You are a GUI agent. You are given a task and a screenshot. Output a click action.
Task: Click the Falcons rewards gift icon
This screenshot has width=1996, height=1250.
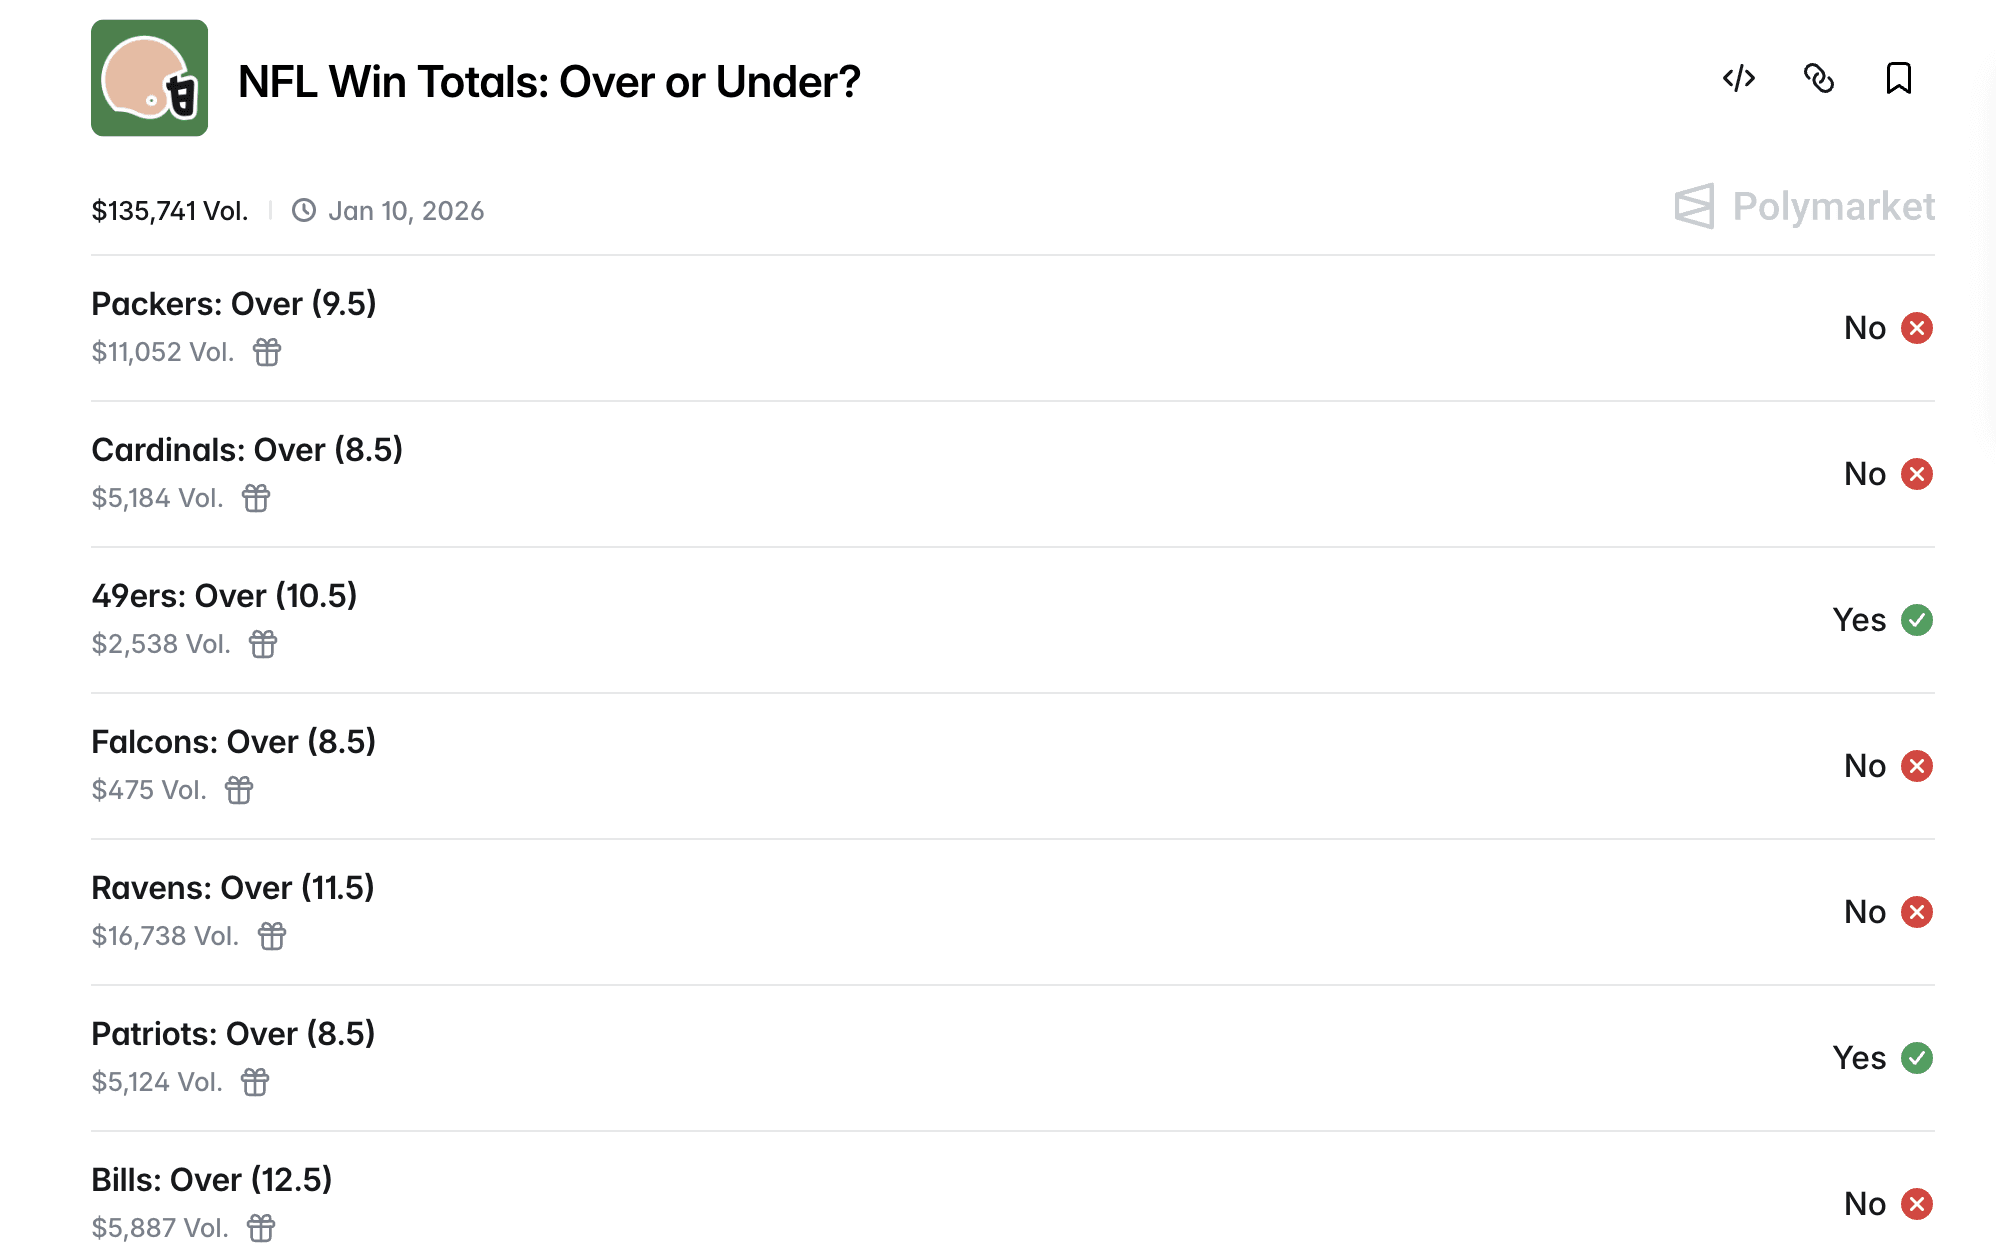coord(239,790)
